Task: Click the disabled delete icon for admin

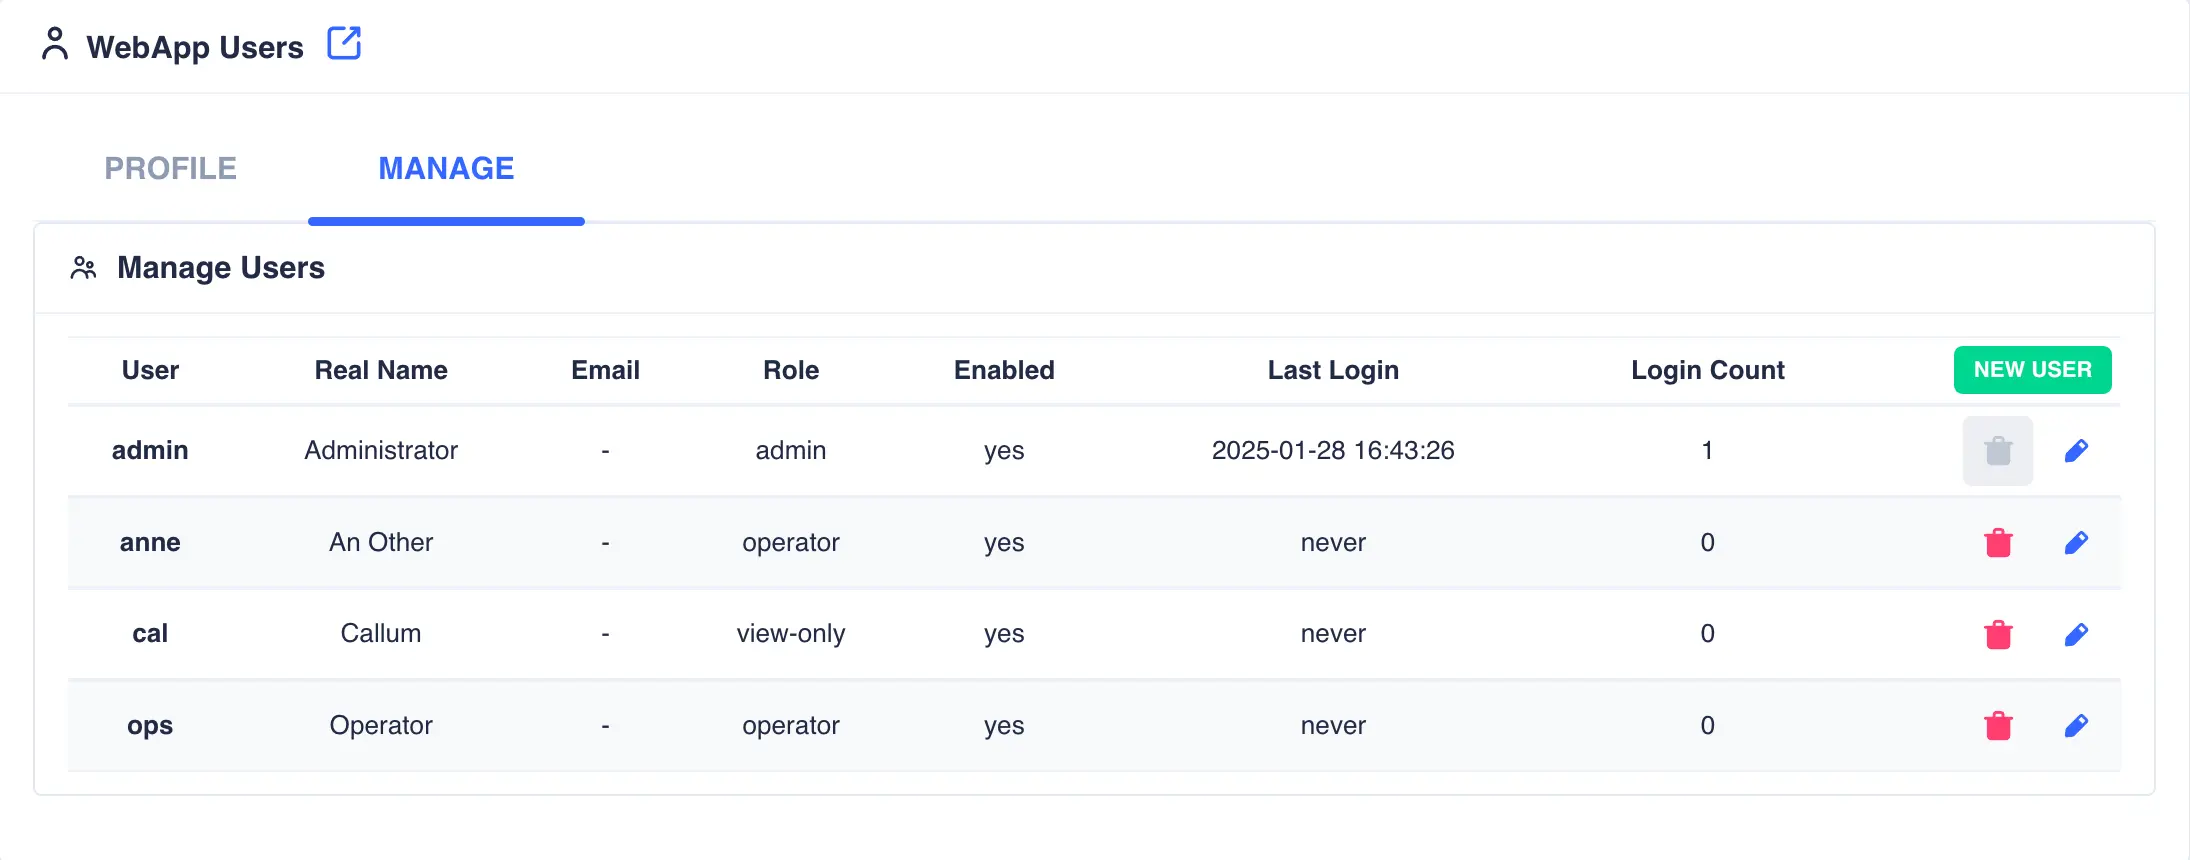Action: point(1997,450)
